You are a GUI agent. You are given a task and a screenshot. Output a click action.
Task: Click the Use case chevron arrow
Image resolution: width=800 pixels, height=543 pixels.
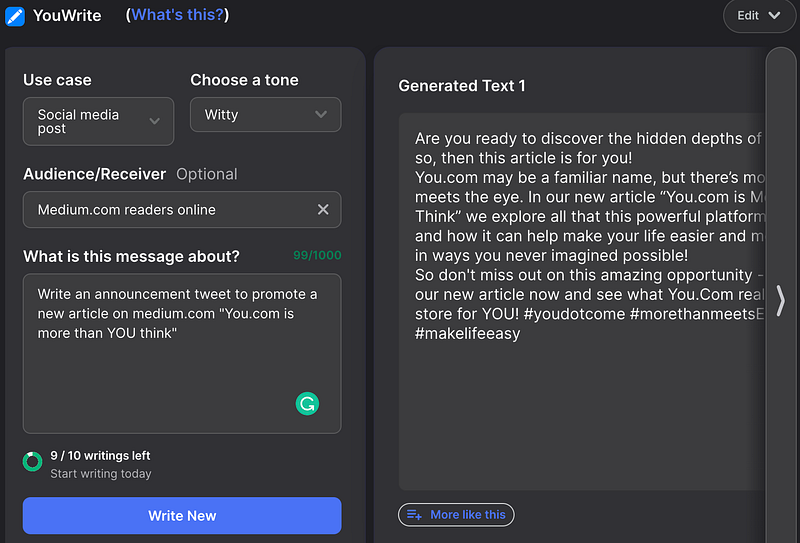coord(155,122)
